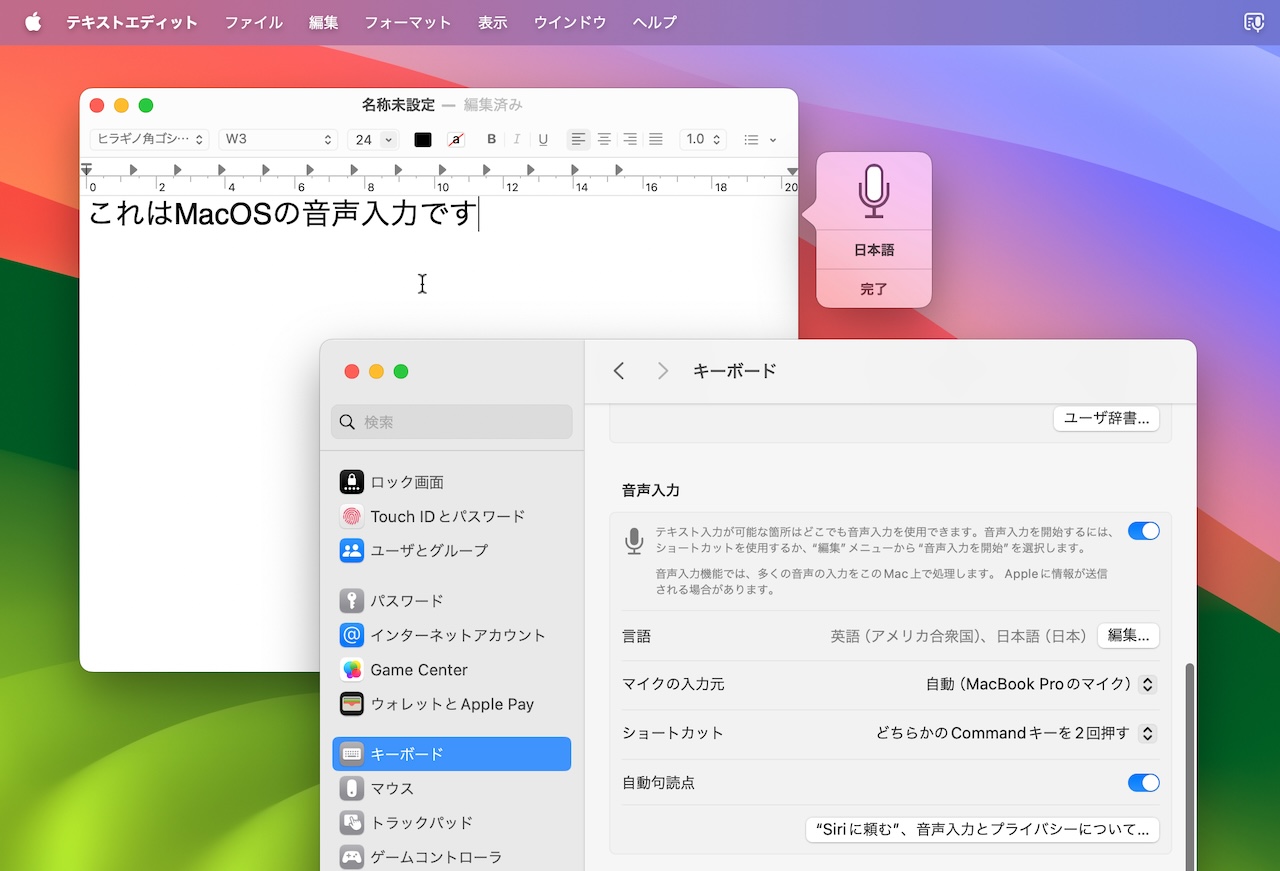The image size is (1280, 871).
Task: Go back in System Settings
Action: 619,371
